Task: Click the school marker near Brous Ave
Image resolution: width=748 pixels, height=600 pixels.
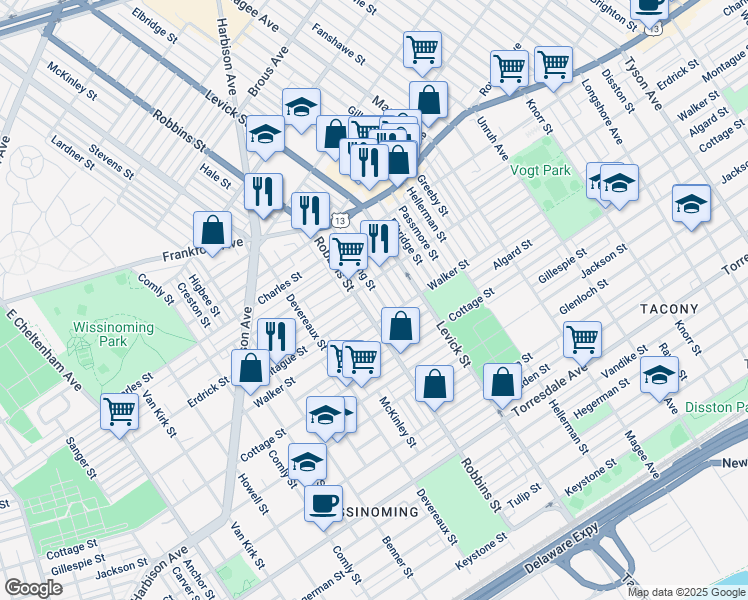Action: pyautogui.click(x=301, y=108)
